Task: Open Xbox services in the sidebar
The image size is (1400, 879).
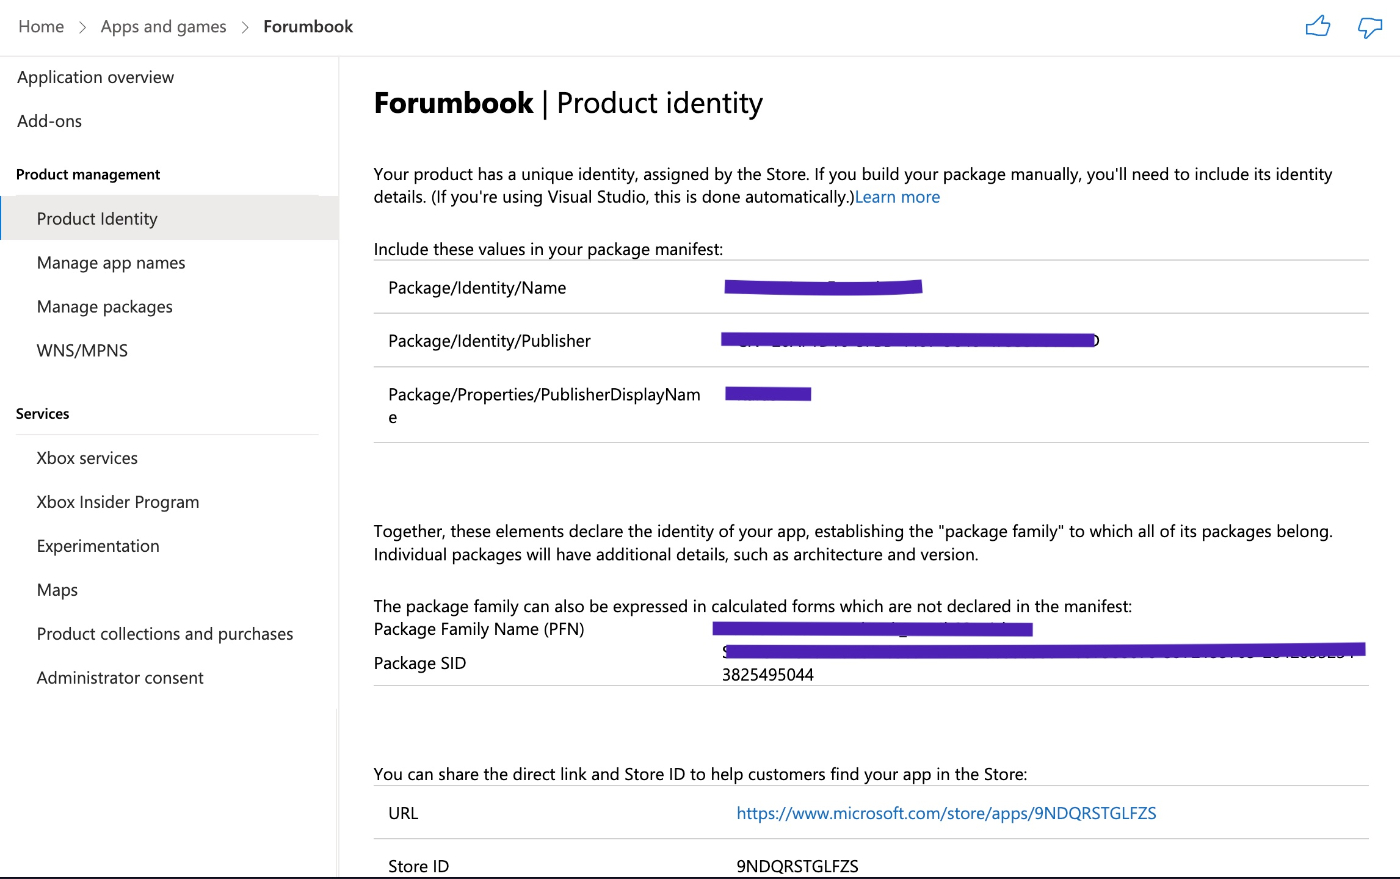Action: [x=87, y=458]
